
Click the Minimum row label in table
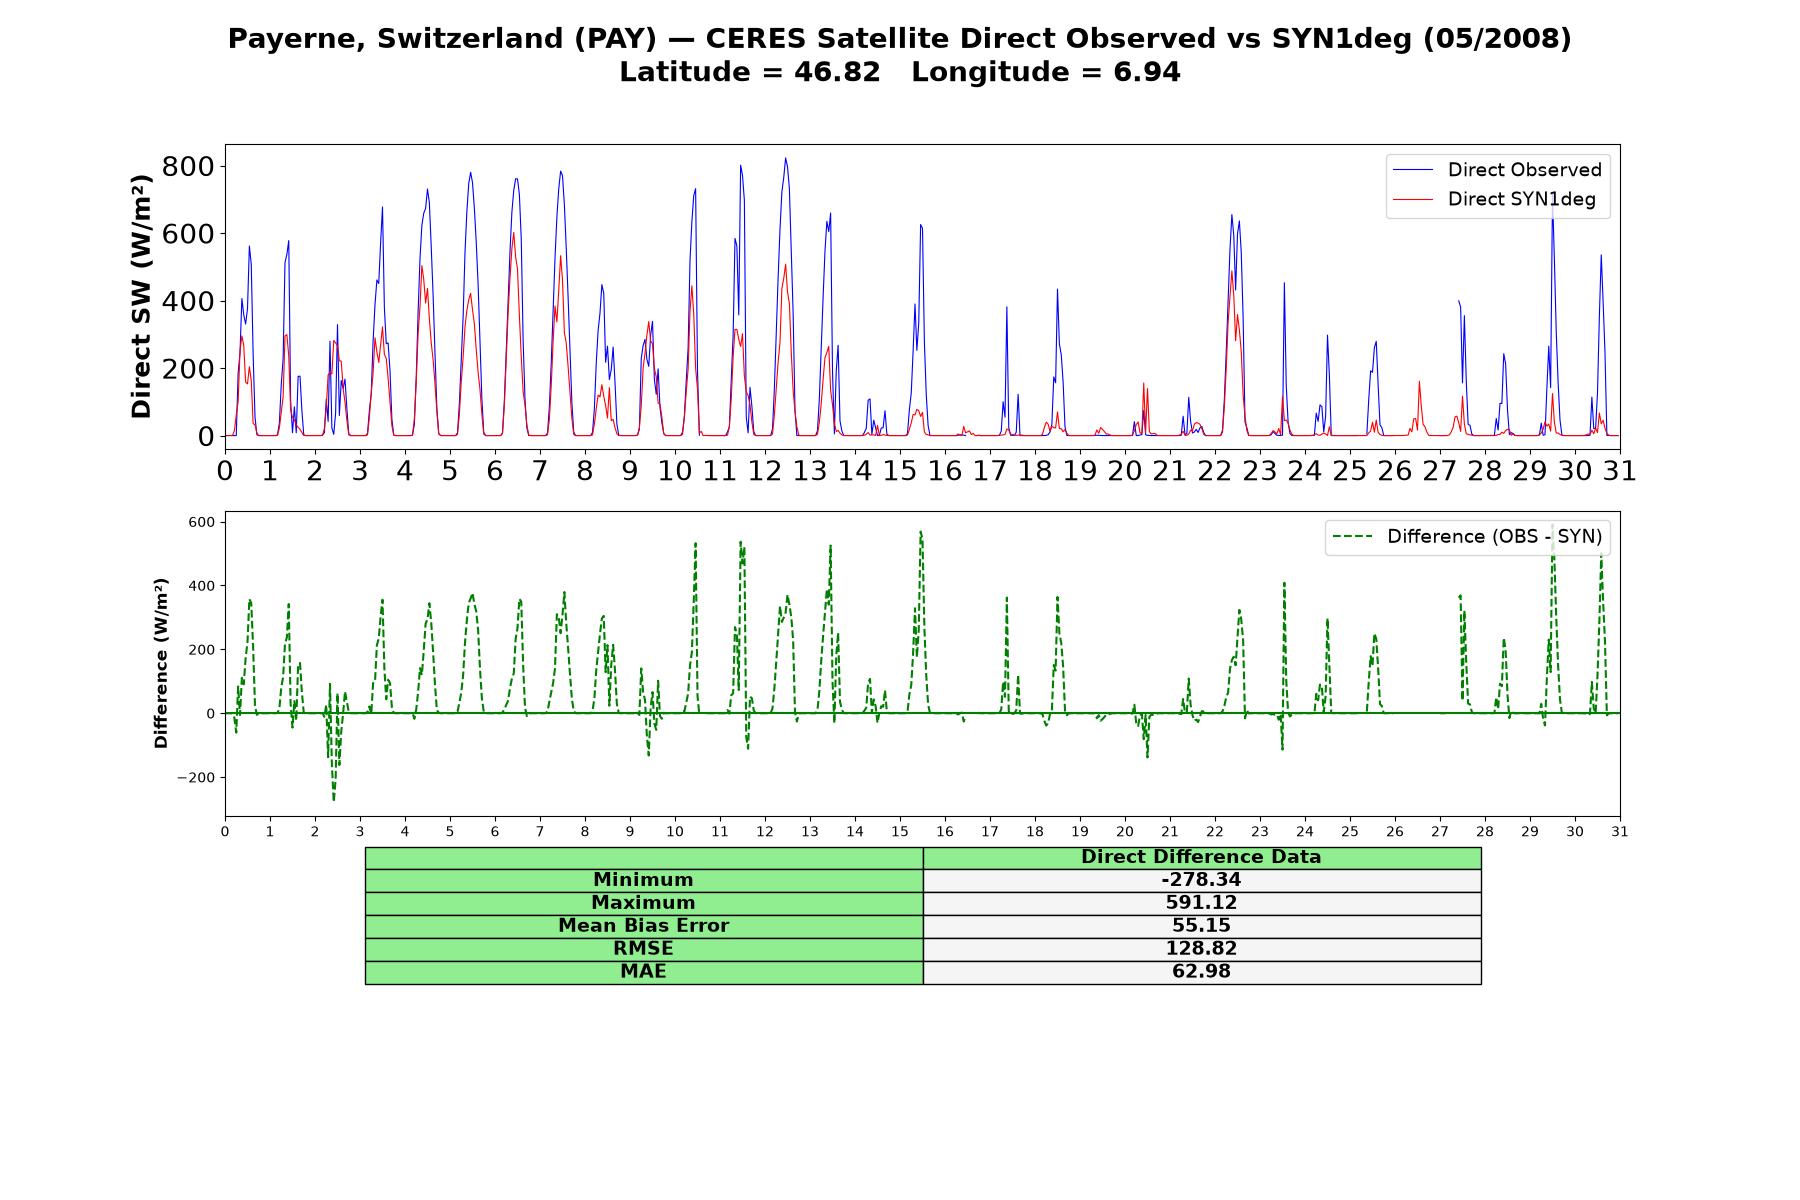pos(643,880)
